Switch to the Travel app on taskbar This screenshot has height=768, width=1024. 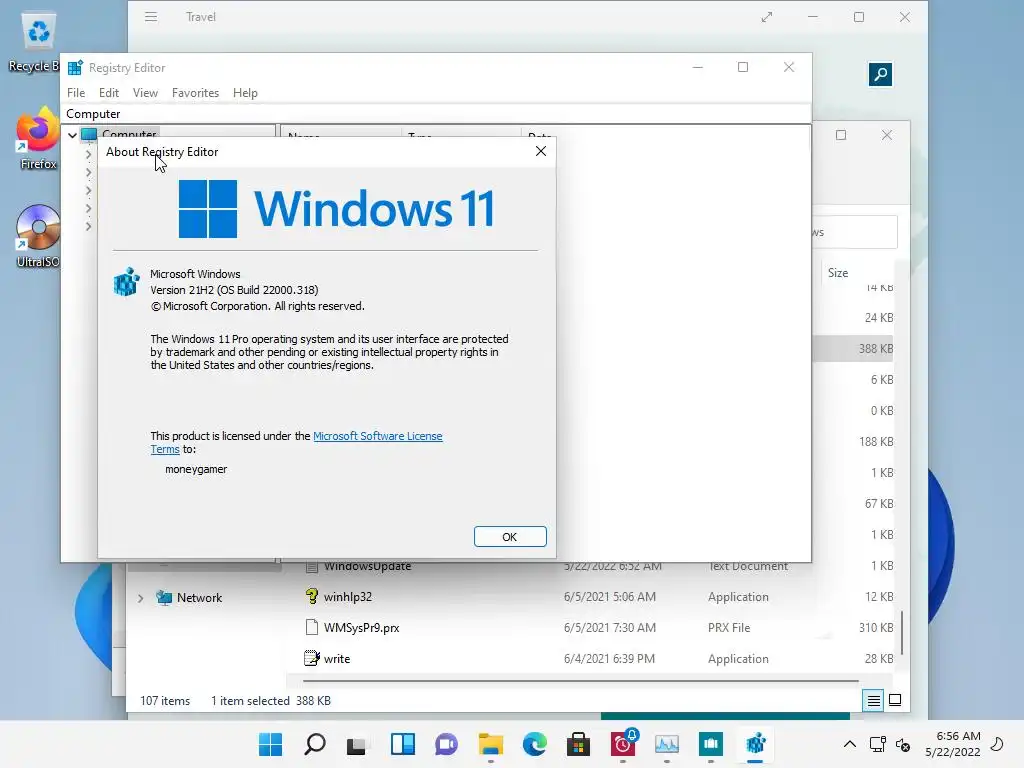click(711, 744)
